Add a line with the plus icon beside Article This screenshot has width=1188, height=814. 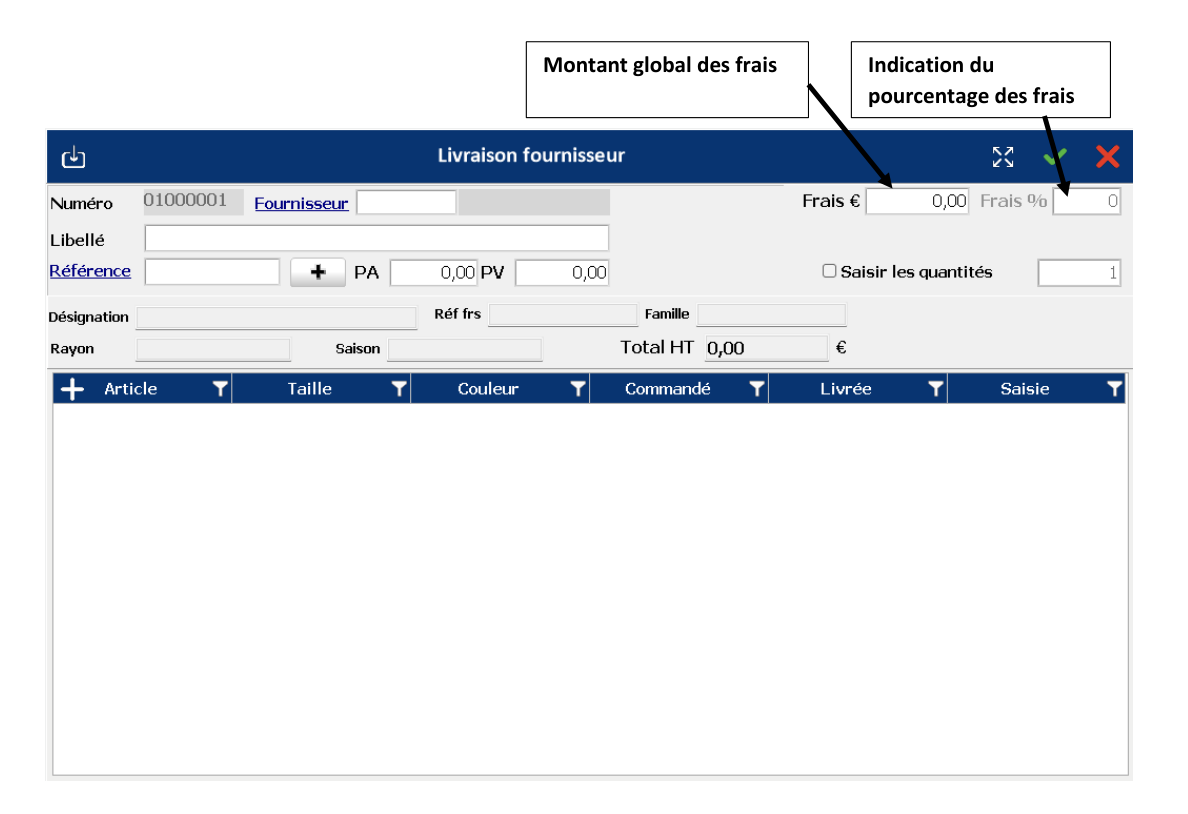pyautogui.click(x=72, y=389)
